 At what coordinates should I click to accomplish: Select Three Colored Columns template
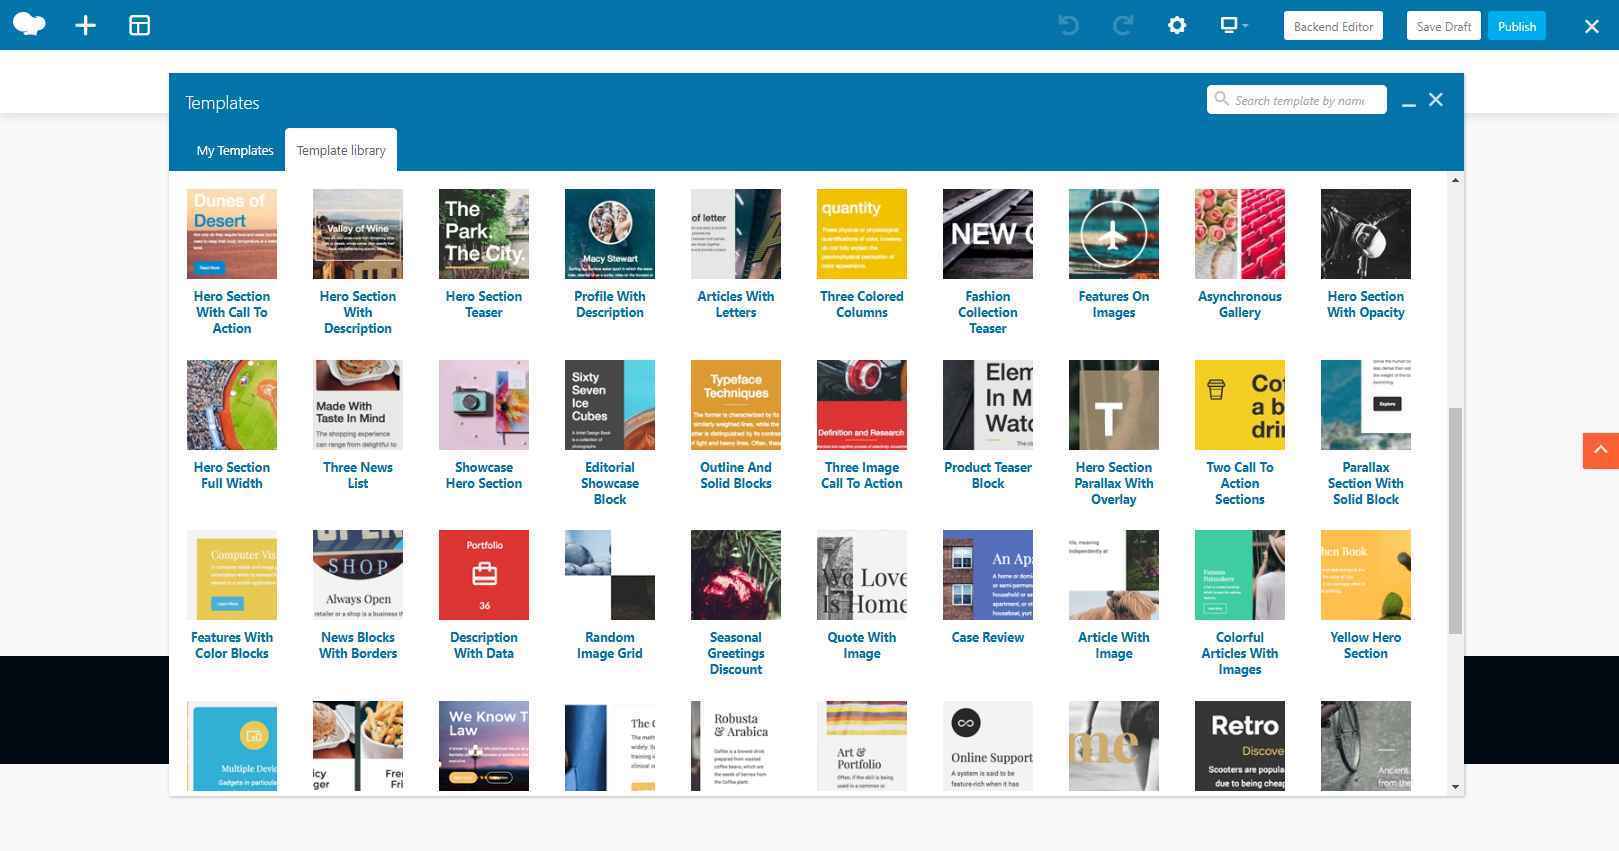(862, 234)
